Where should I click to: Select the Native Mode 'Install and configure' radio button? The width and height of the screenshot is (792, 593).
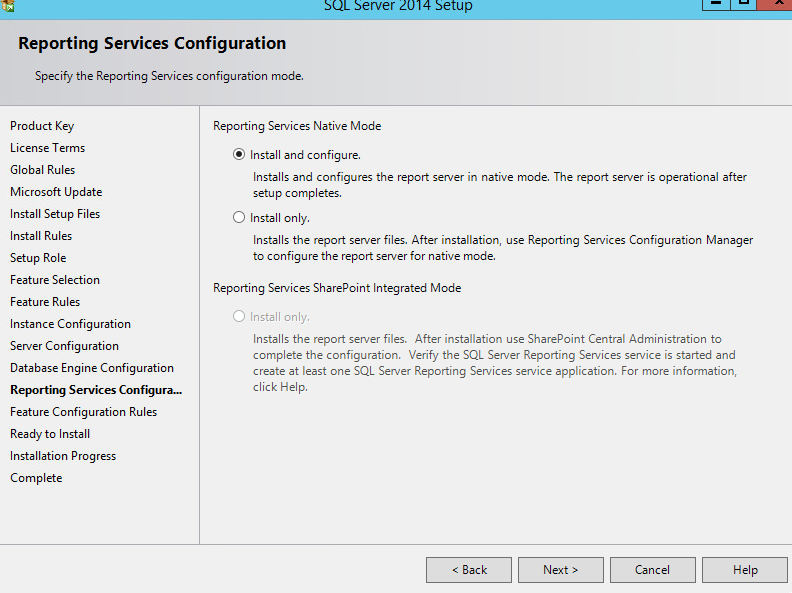click(x=239, y=155)
